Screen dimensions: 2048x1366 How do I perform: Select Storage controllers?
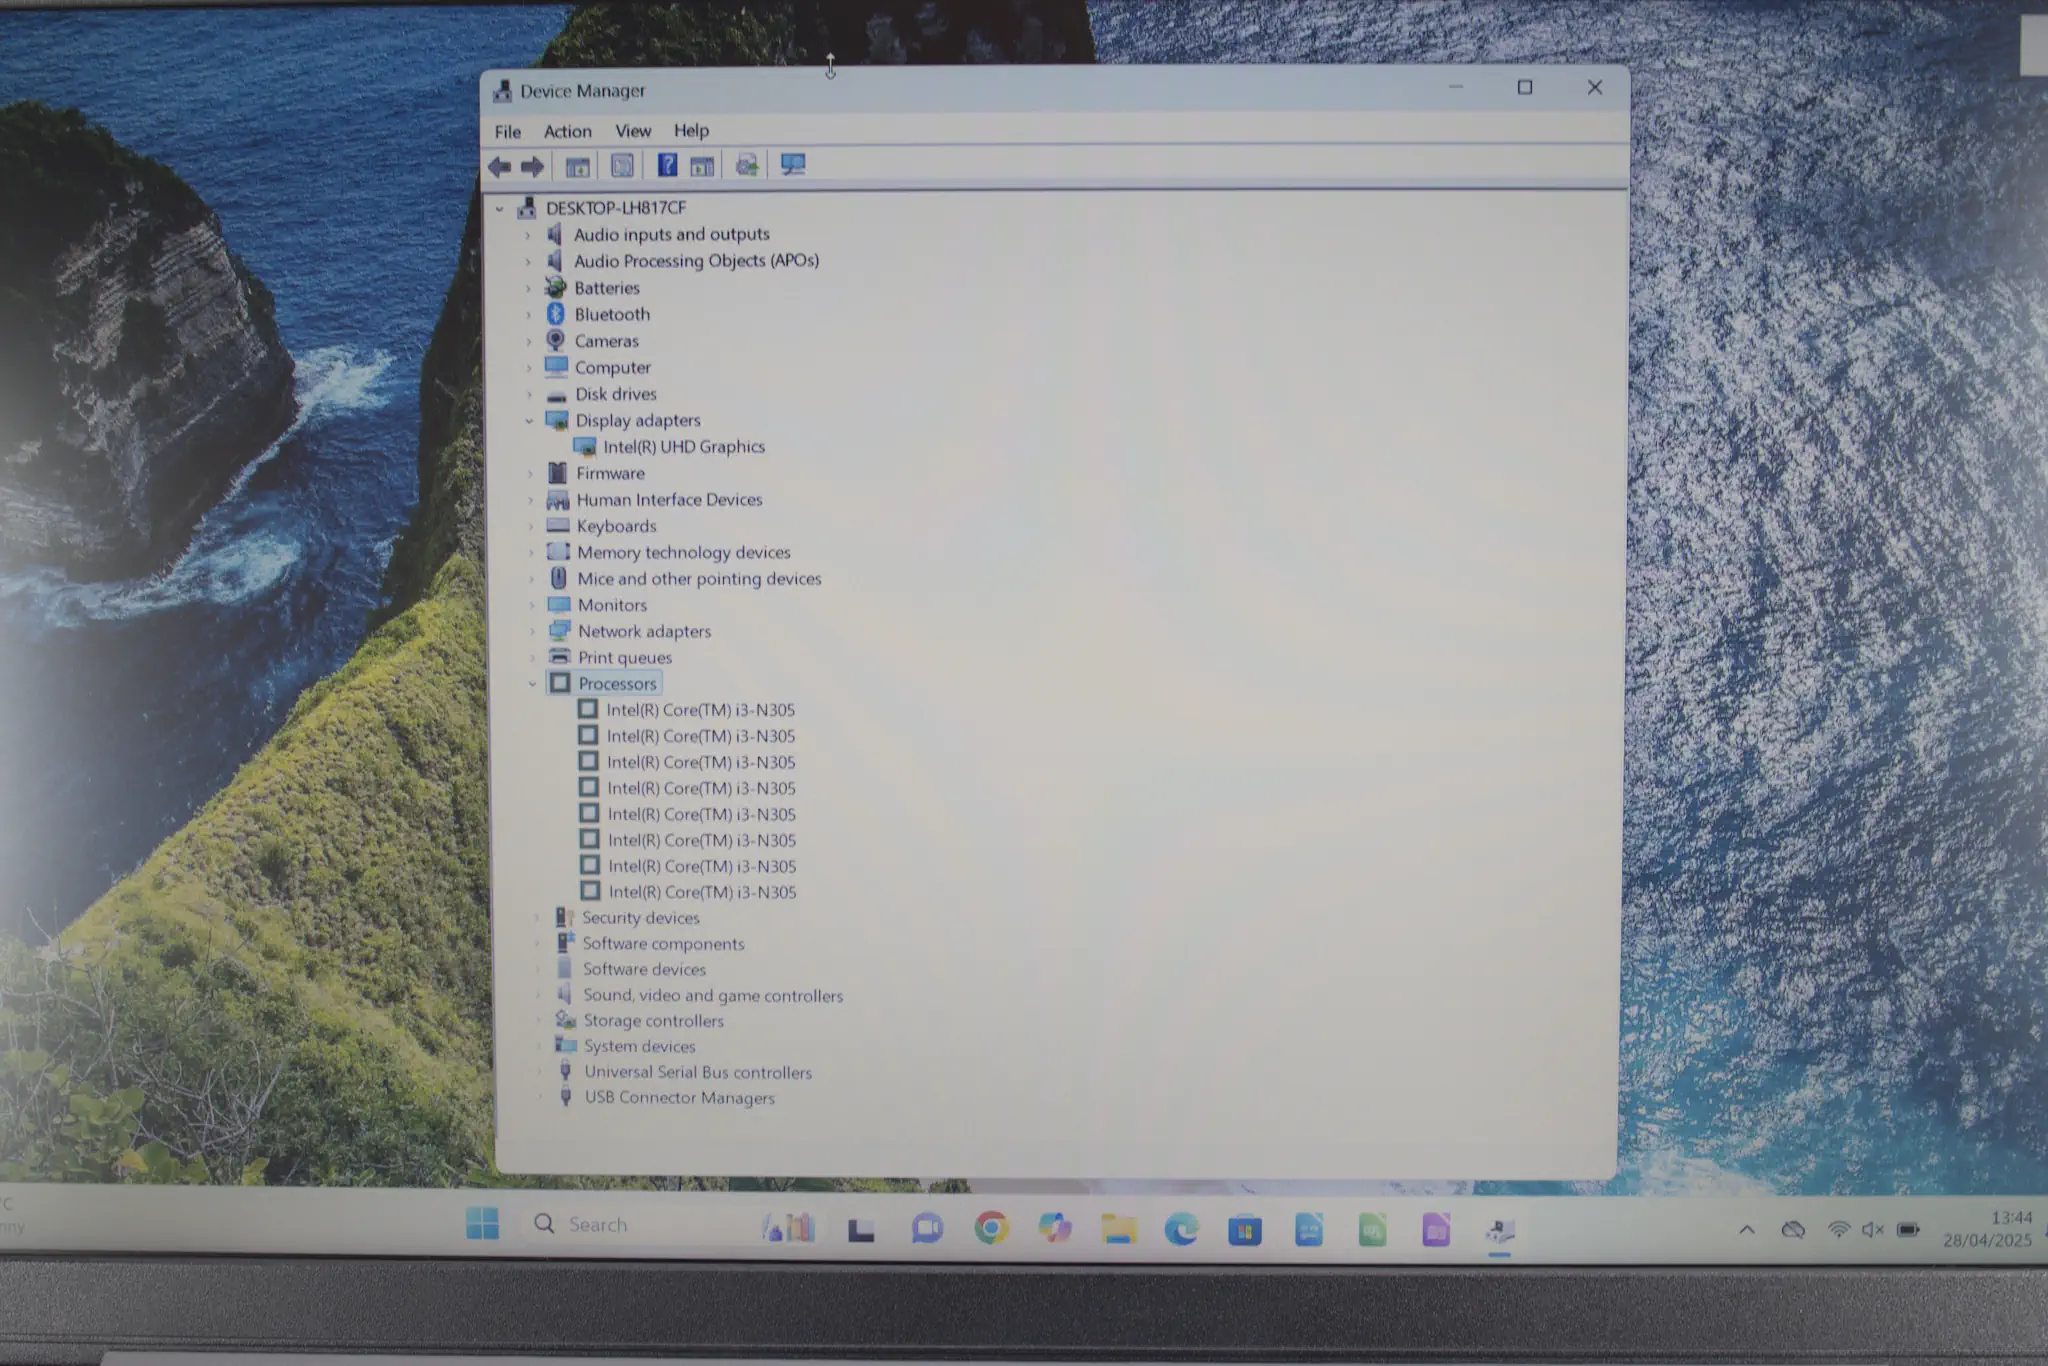[653, 1021]
